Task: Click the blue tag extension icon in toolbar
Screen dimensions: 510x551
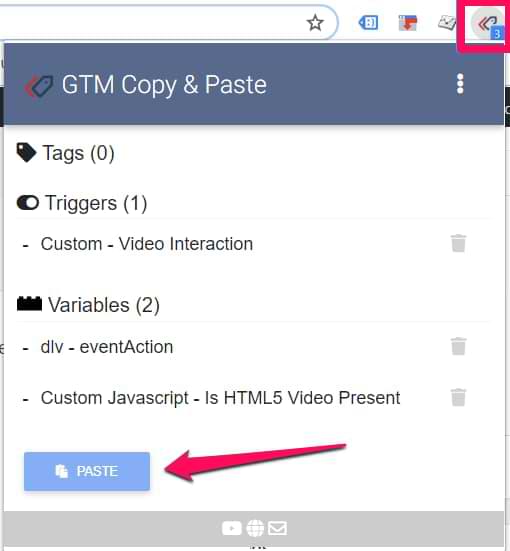Action: tap(368, 23)
